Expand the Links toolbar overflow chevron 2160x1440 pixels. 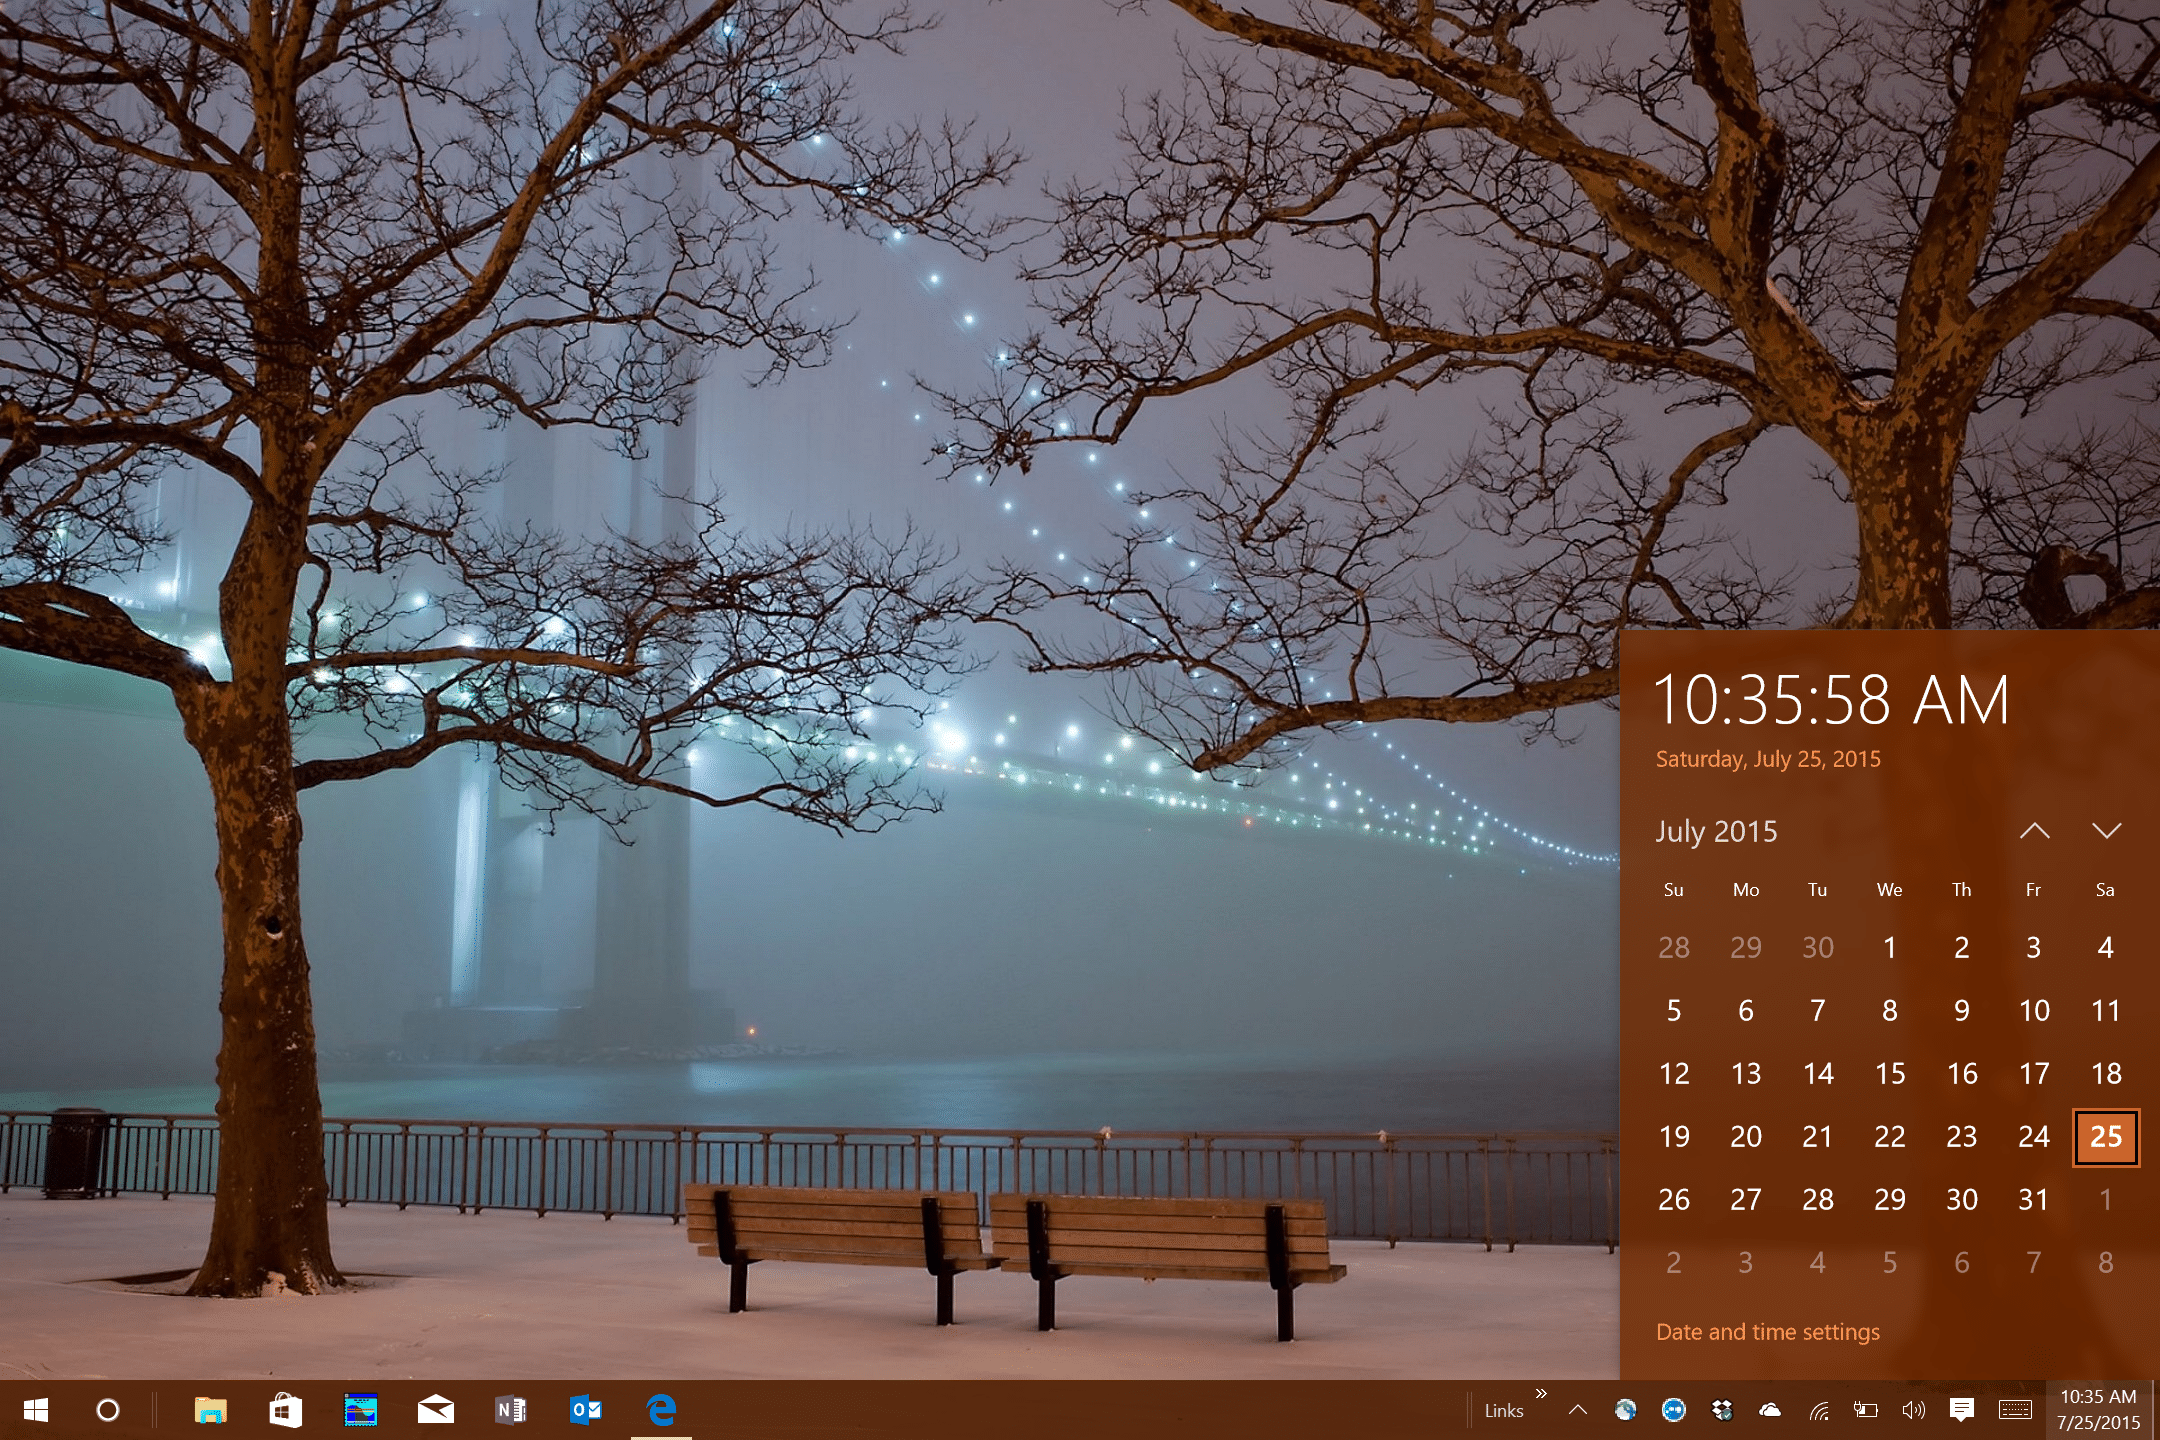point(1541,1393)
